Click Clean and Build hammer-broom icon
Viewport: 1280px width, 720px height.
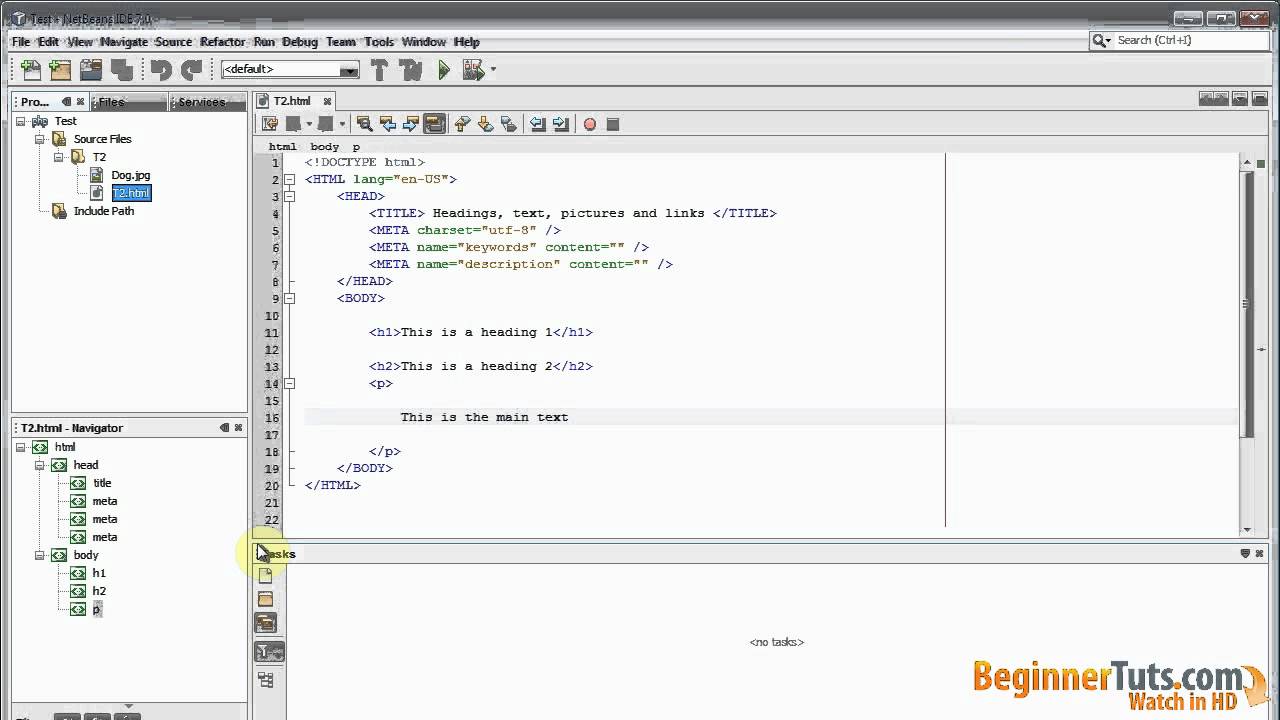point(410,69)
